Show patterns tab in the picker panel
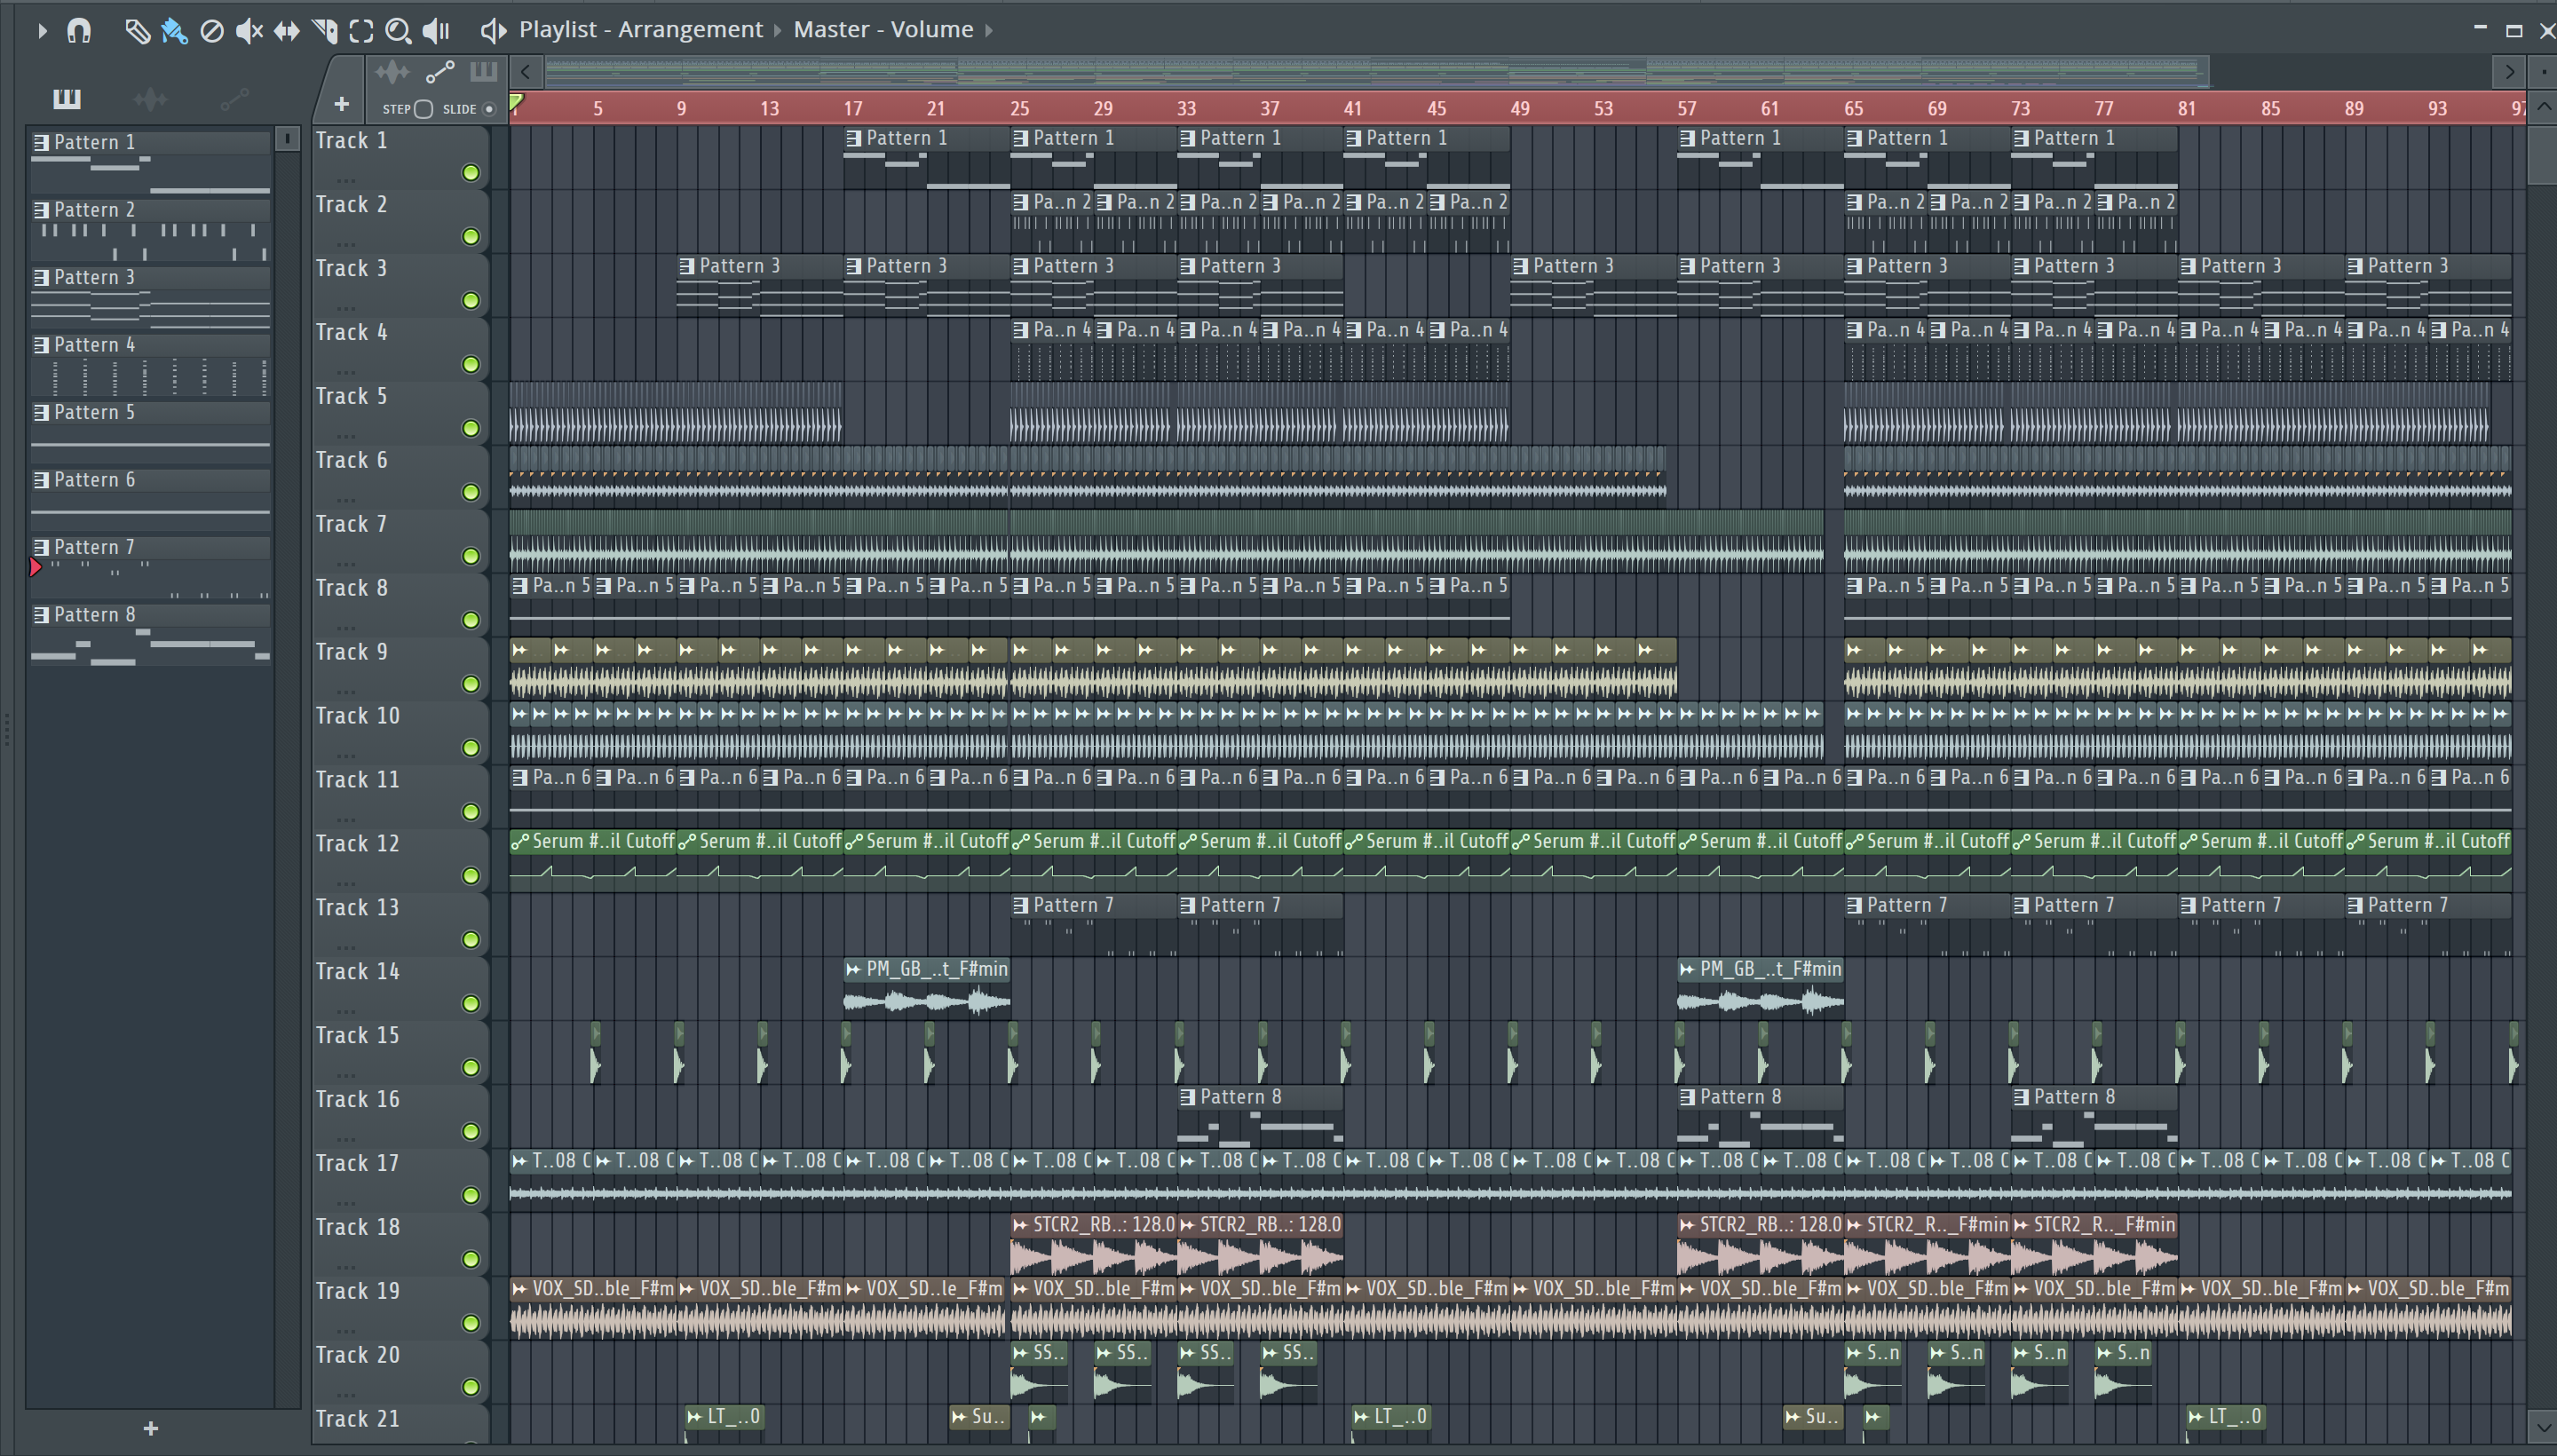 coord(67,98)
